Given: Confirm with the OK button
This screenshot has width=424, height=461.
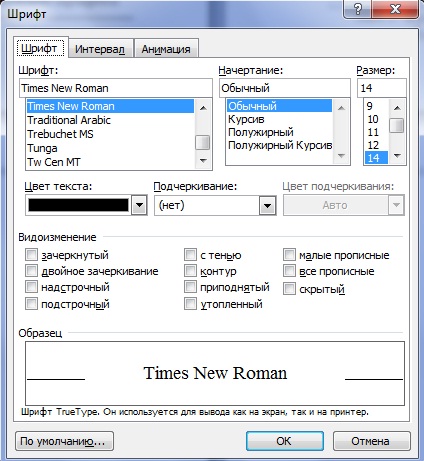Looking at the screenshot, I should coord(285,441).
